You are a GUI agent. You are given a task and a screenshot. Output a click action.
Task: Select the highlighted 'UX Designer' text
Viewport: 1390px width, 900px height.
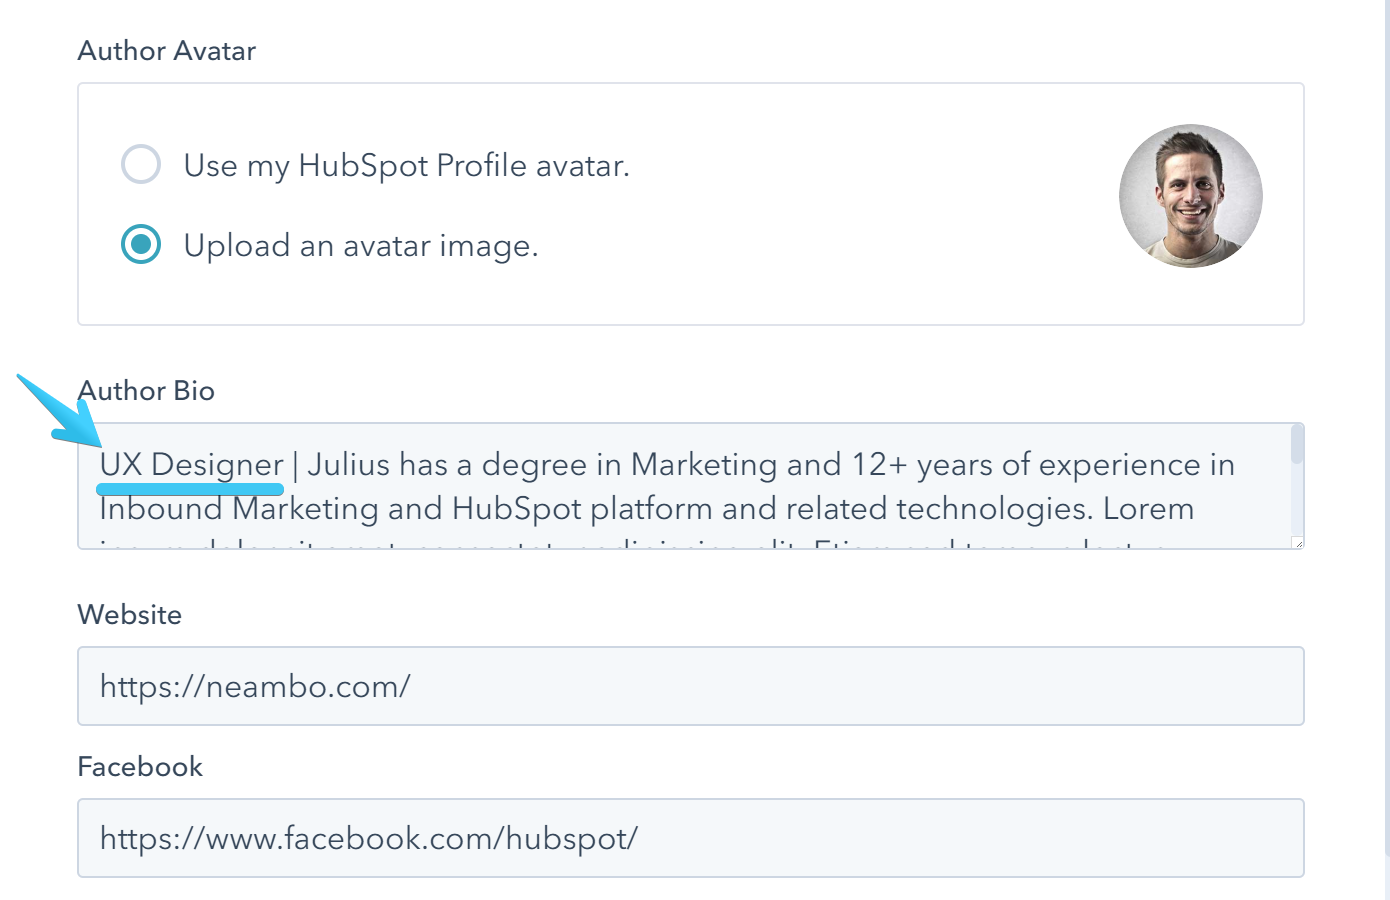[x=190, y=464]
